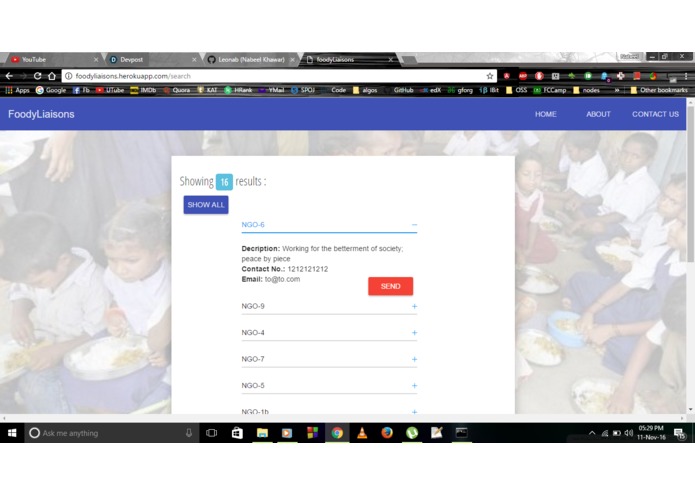The image size is (695, 494).
Task: Open the SPOJ bookmark
Action: (x=303, y=90)
